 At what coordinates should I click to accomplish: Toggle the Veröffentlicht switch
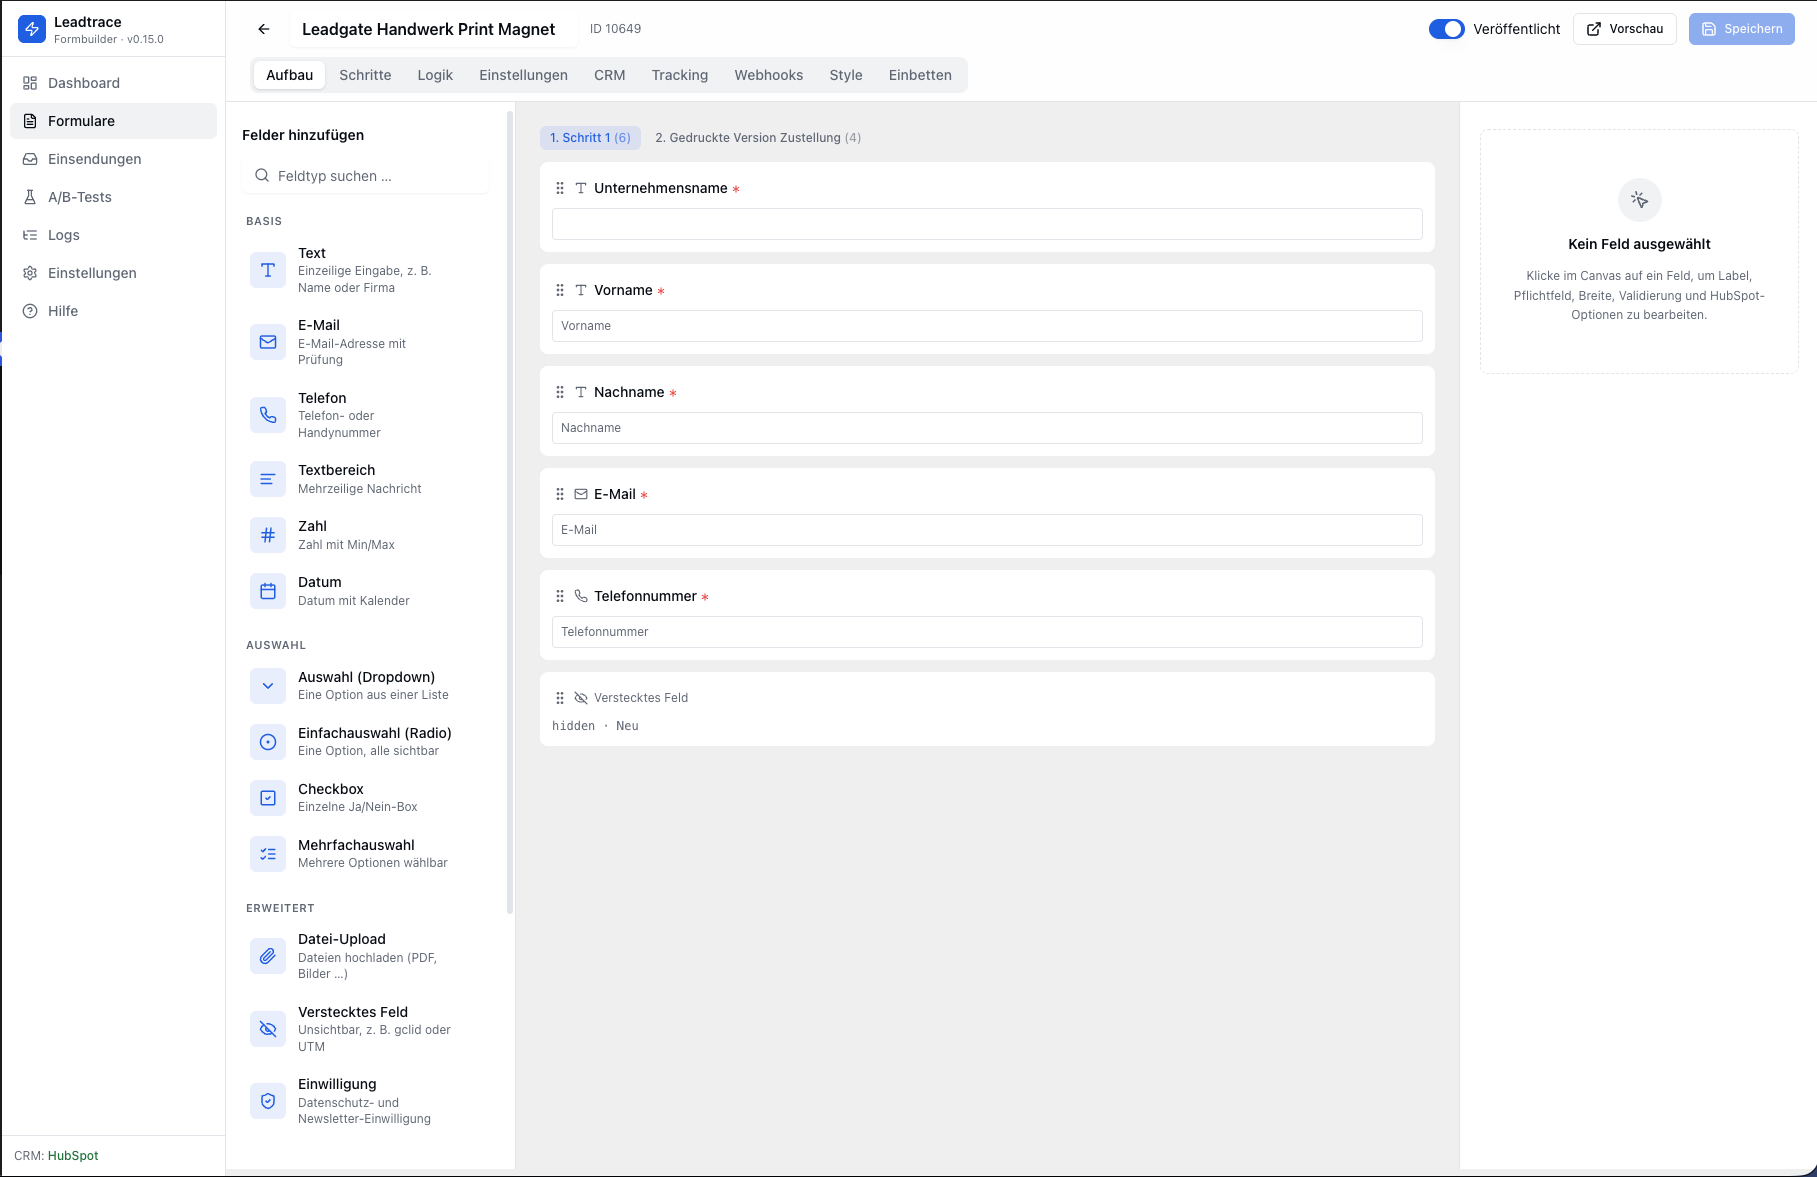tap(1446, 29)
